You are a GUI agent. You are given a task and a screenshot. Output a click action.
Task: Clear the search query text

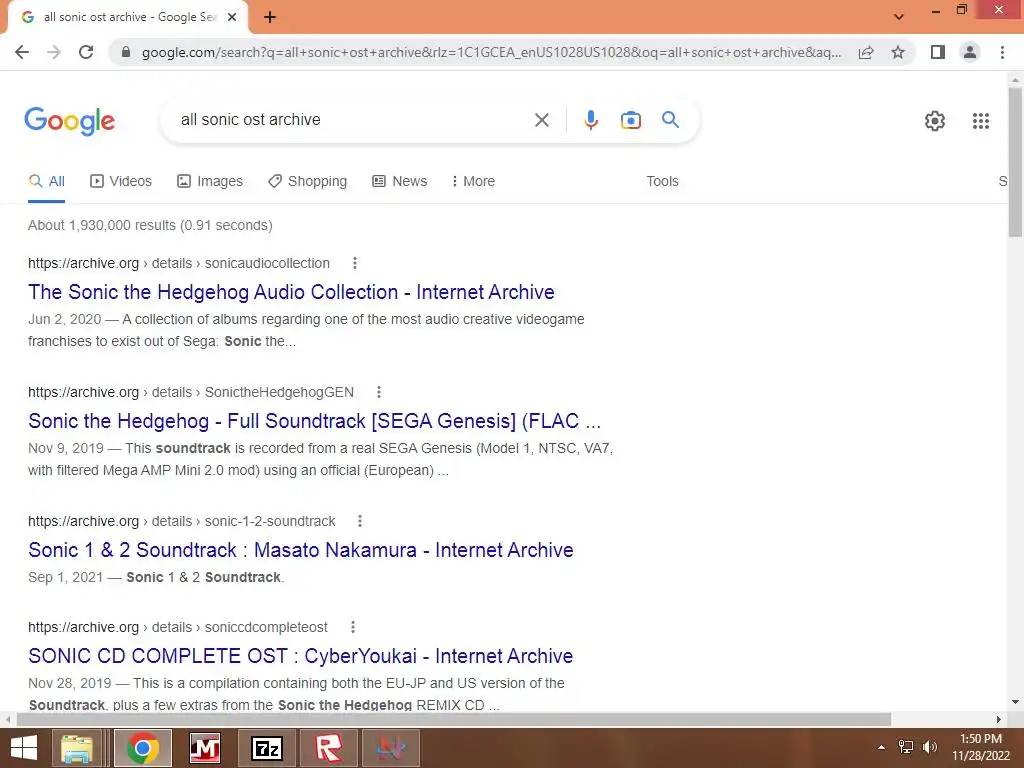tap(541, 120)
